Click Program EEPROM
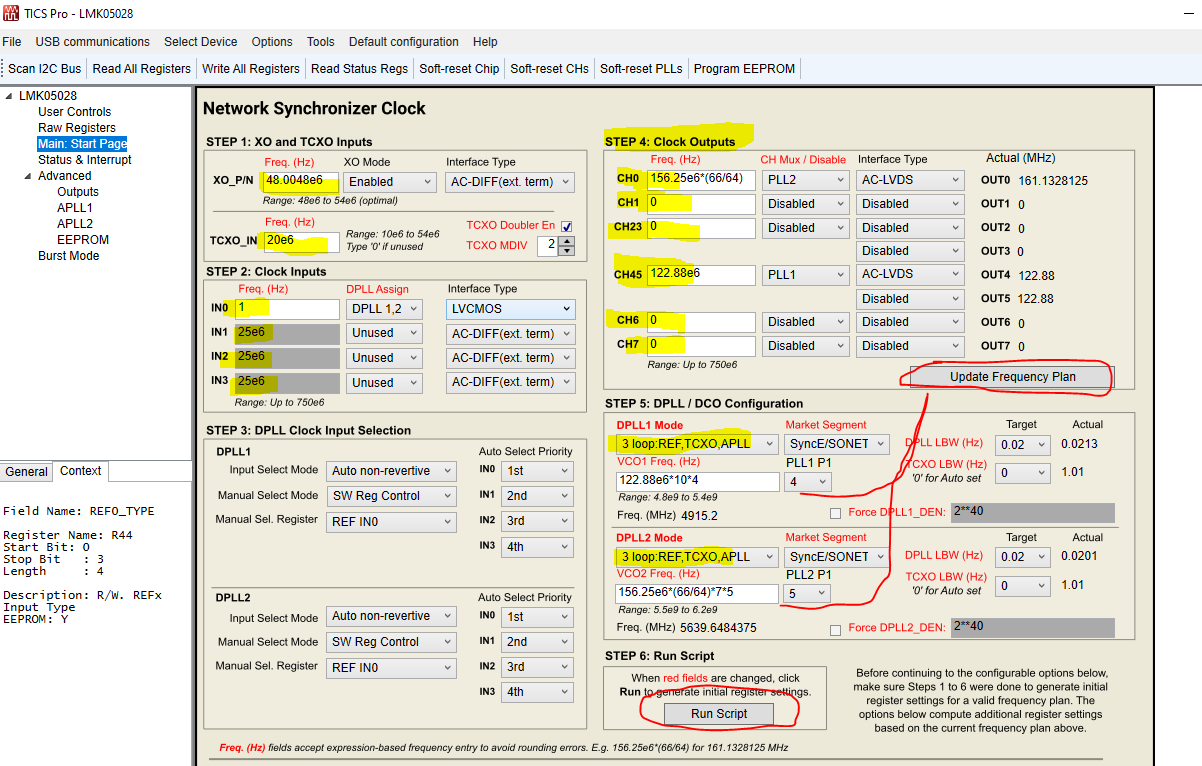 (745, 69)
